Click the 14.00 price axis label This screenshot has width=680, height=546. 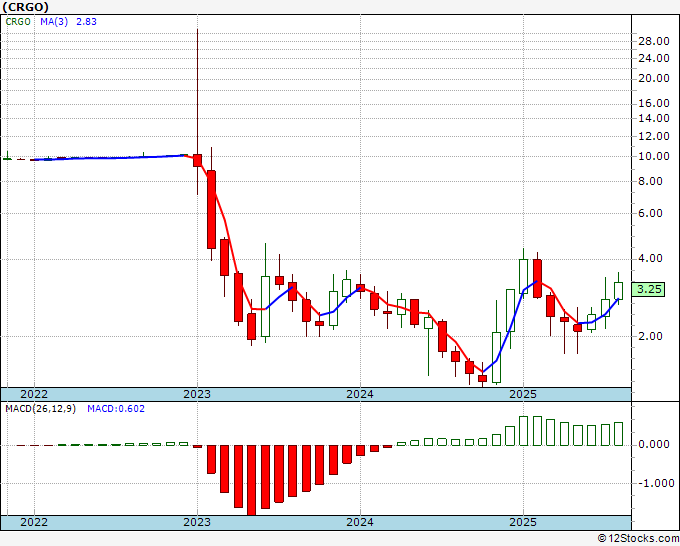click(654, 118)
